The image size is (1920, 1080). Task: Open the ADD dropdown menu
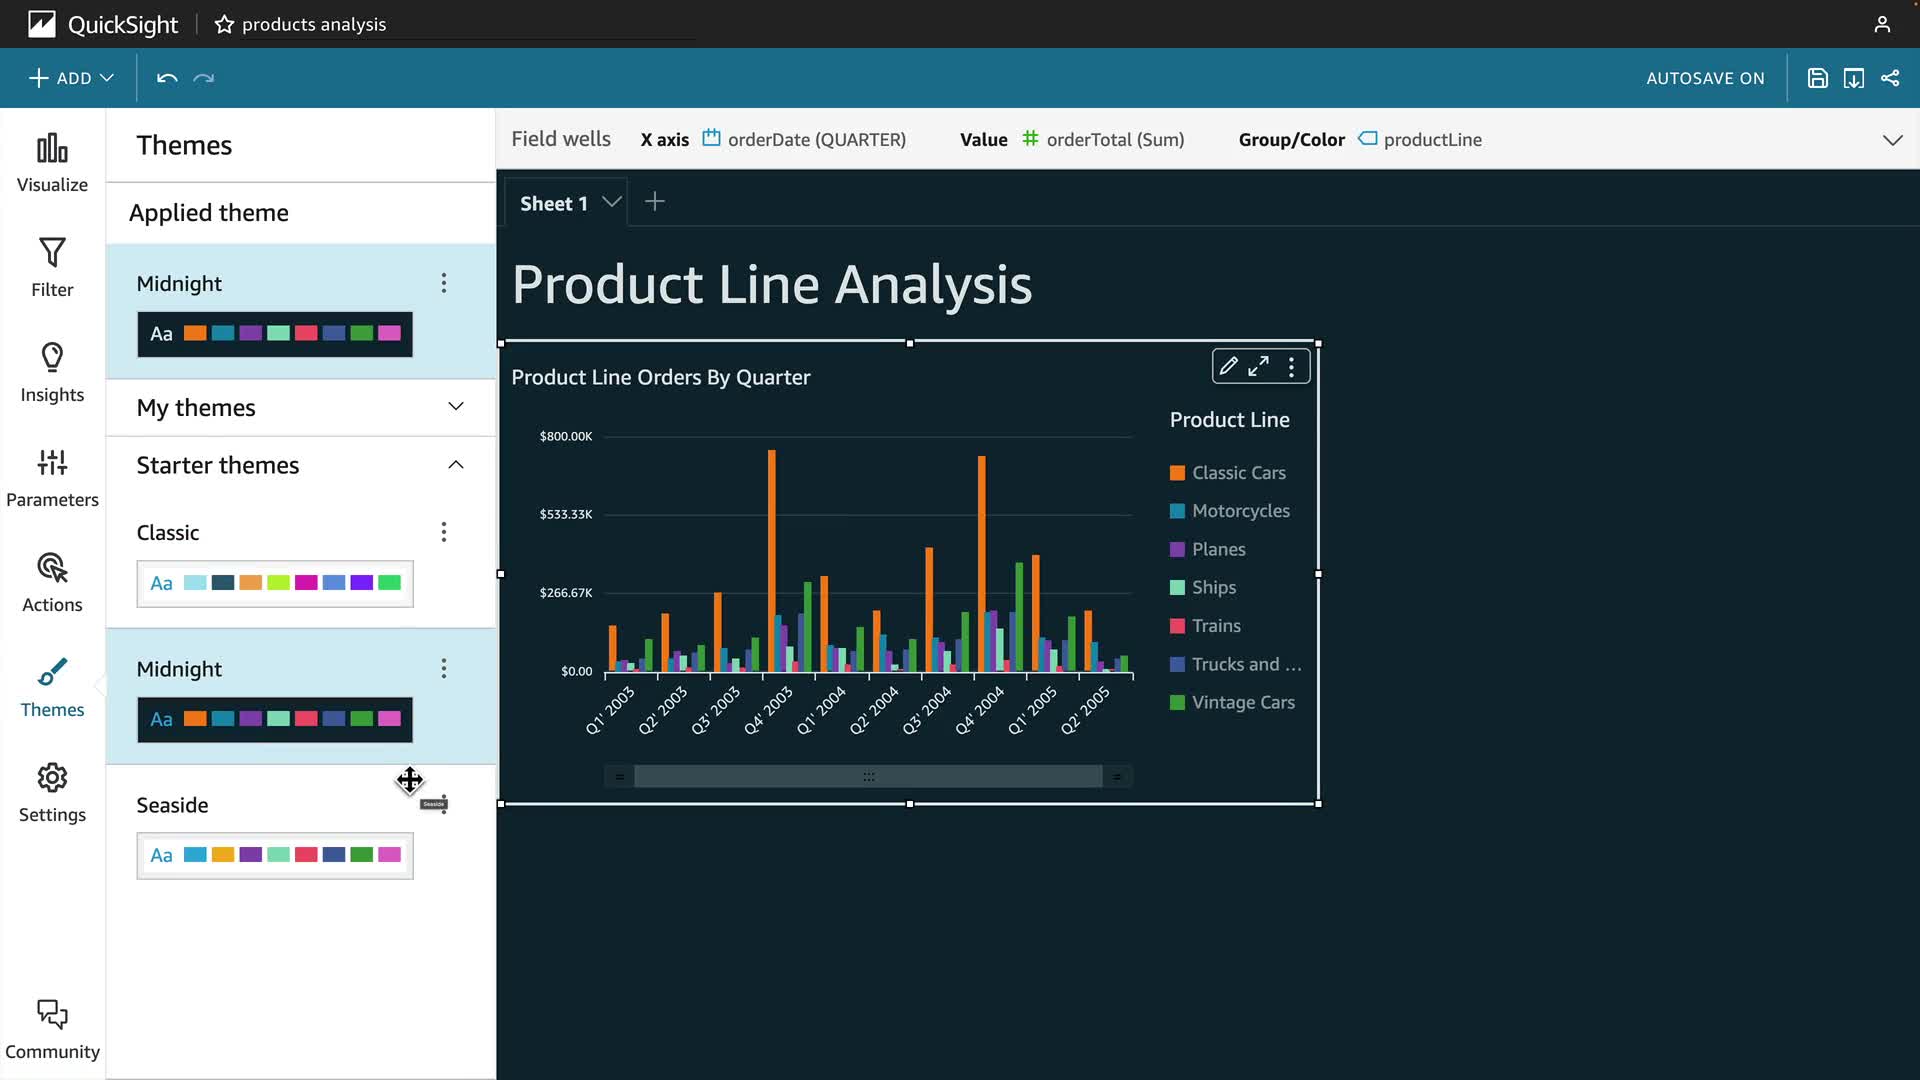coord(71,78)
